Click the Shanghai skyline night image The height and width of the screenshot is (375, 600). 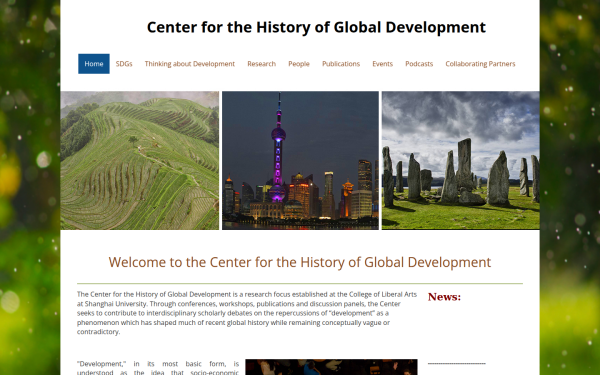pos(300,160)
